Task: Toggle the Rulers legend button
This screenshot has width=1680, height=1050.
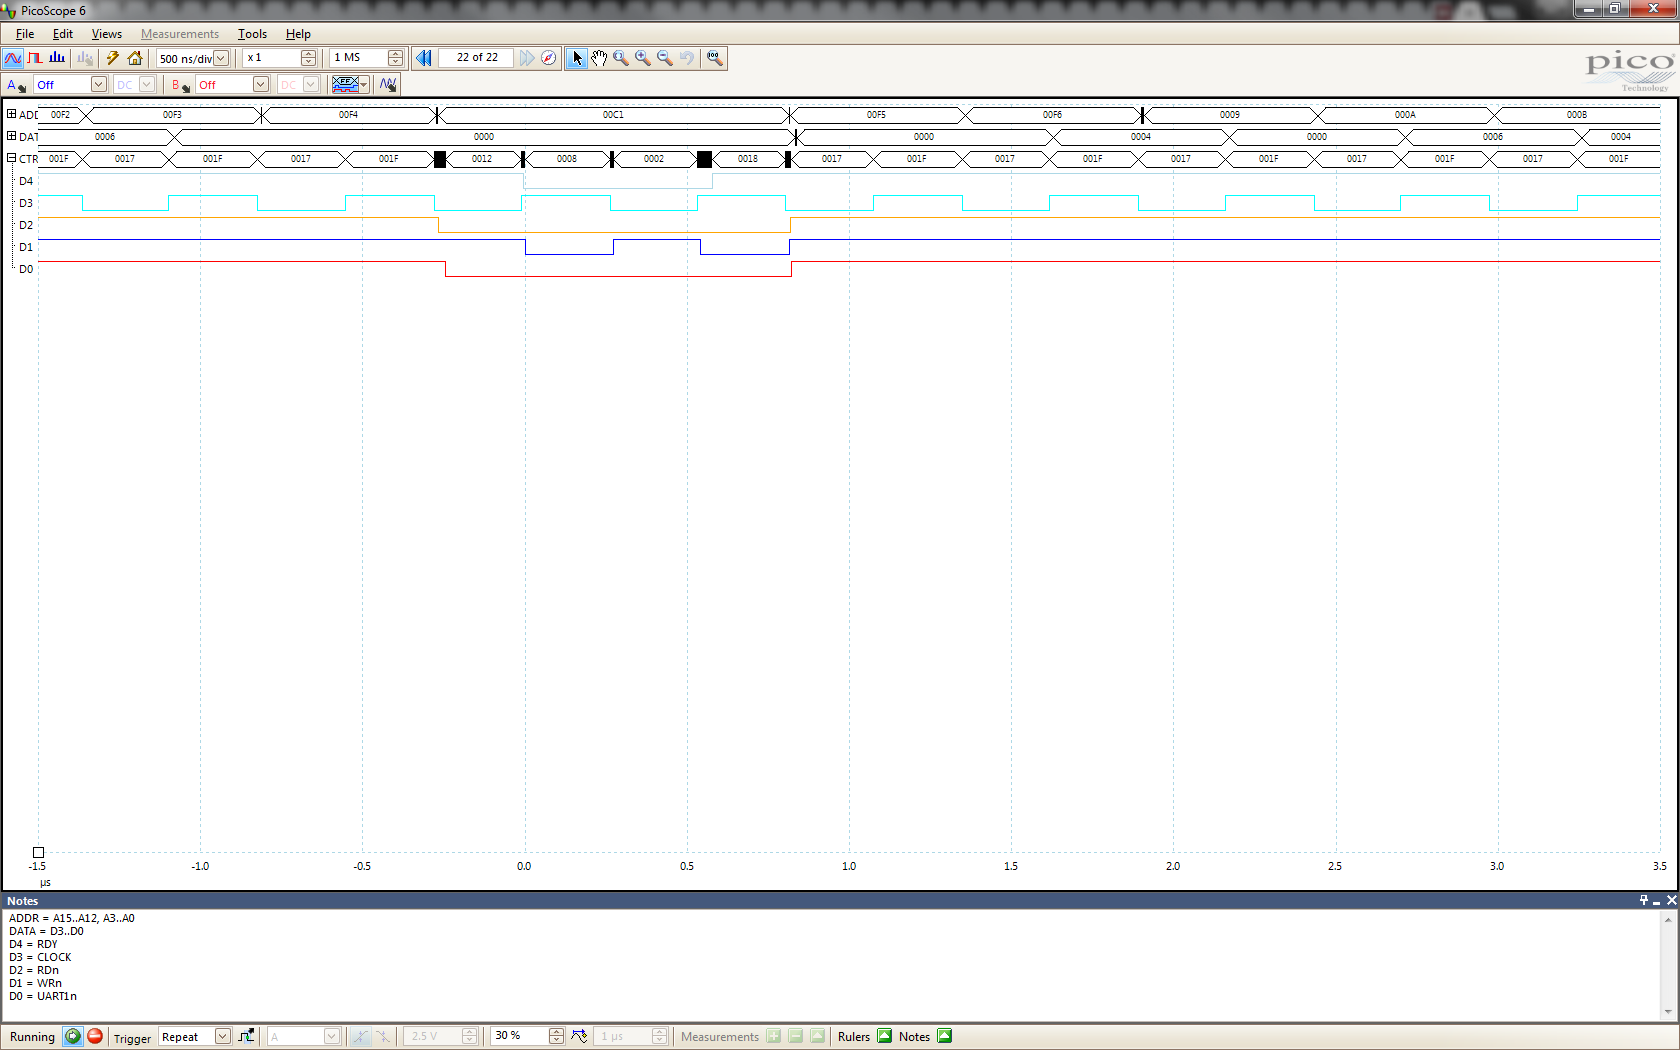Action: pyautogui.click(x=885, y=1036)
